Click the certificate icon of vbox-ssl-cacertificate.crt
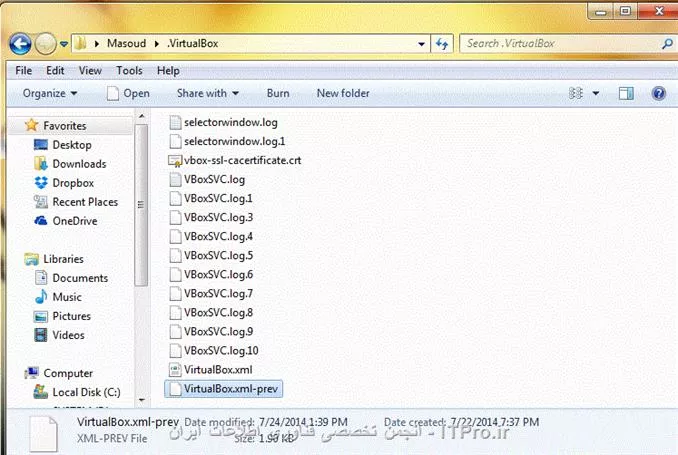The image size is (678, 455). pyautogui.click(x=175, y=160)
